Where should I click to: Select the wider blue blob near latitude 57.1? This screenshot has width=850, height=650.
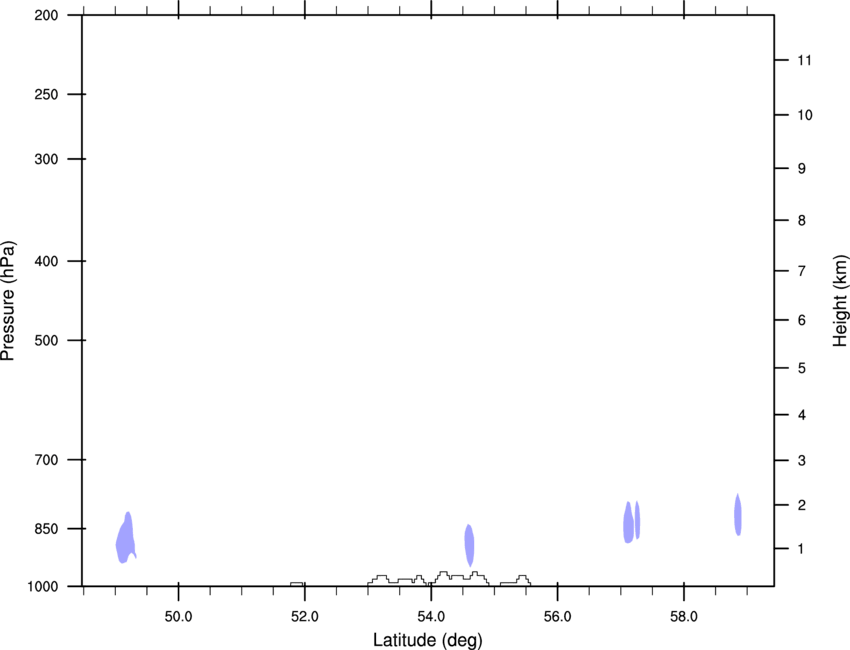[628, 523]
